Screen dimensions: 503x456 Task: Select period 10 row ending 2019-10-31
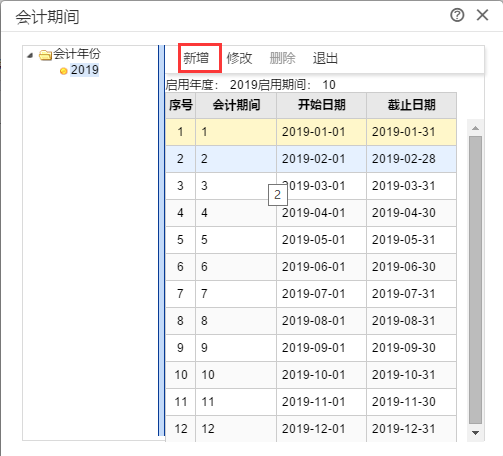(311, 375)
